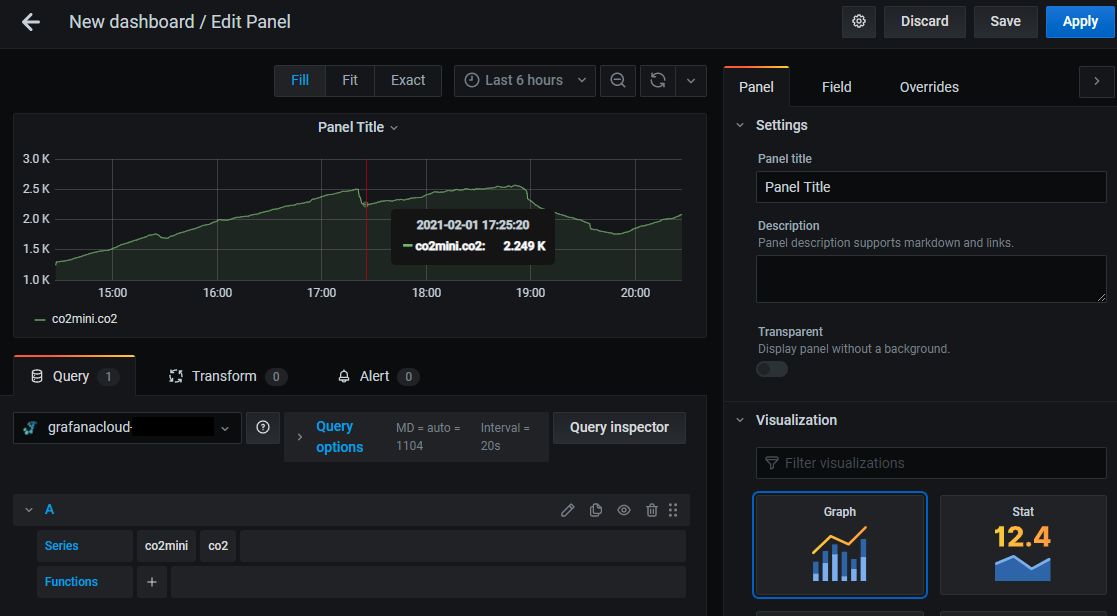Toggle Transparent panel background switch
The image size is (1117, 616).
point(772,369)
